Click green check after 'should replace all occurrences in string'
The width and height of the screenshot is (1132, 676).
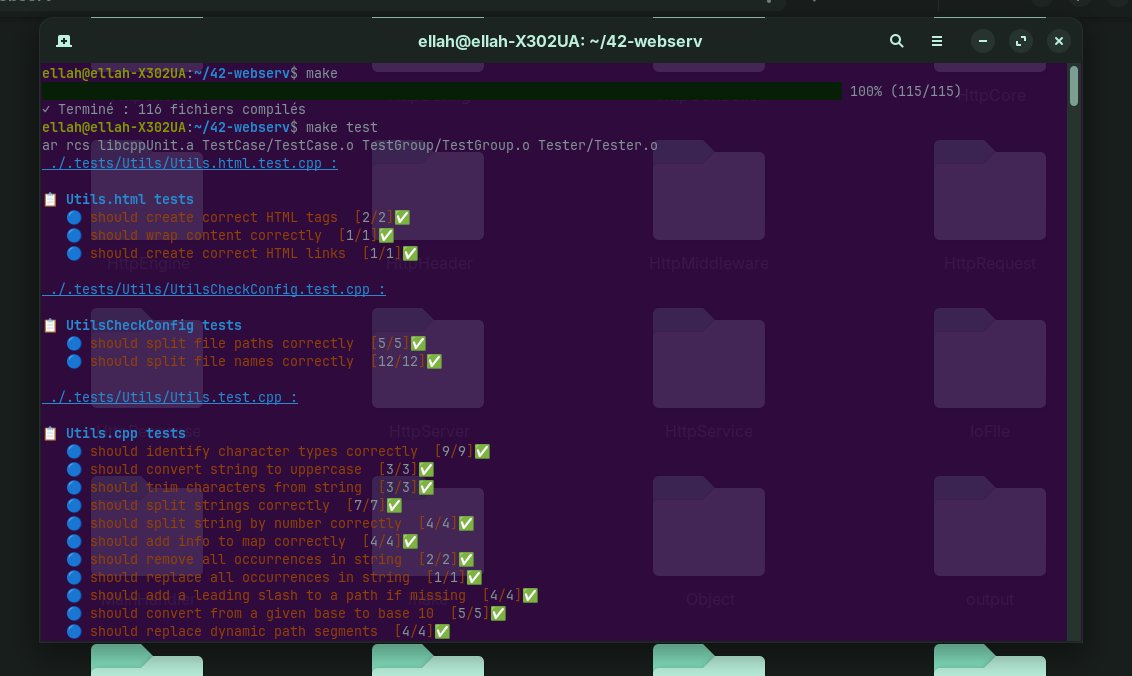[x=474, y=578]
